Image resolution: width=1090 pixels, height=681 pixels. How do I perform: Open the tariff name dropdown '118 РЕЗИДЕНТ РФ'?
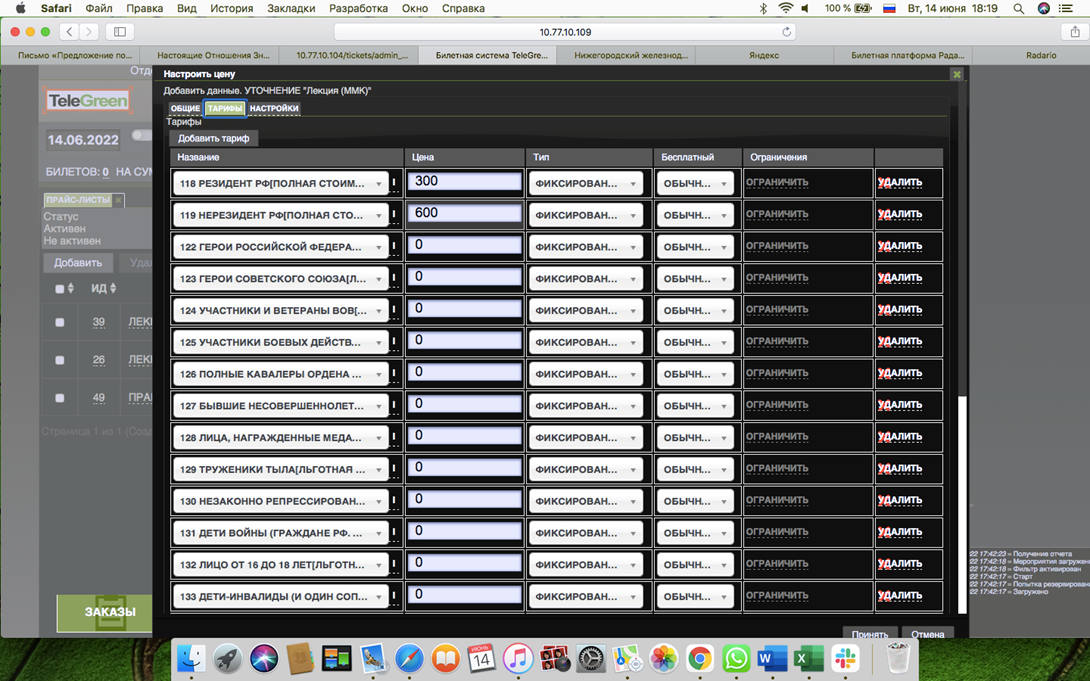280,184
